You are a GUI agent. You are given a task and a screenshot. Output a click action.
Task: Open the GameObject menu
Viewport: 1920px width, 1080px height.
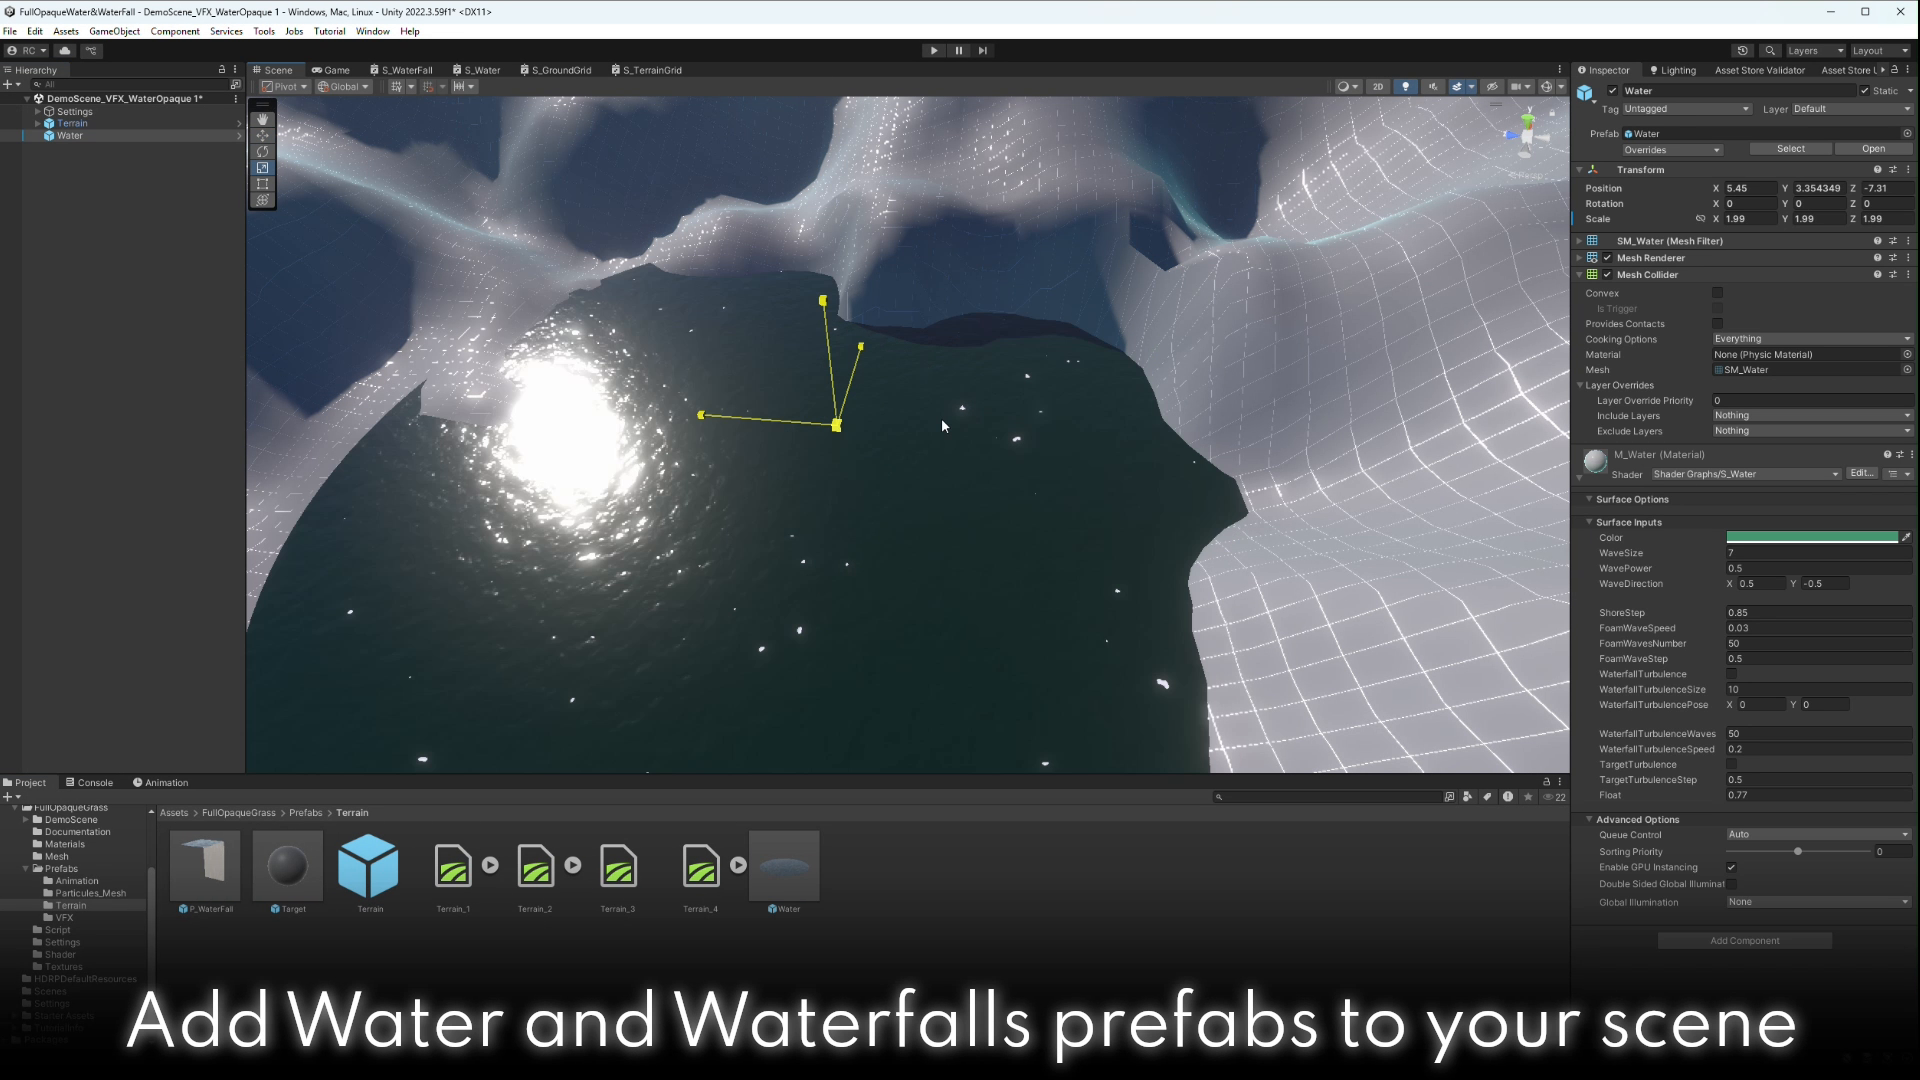[115, 31]
